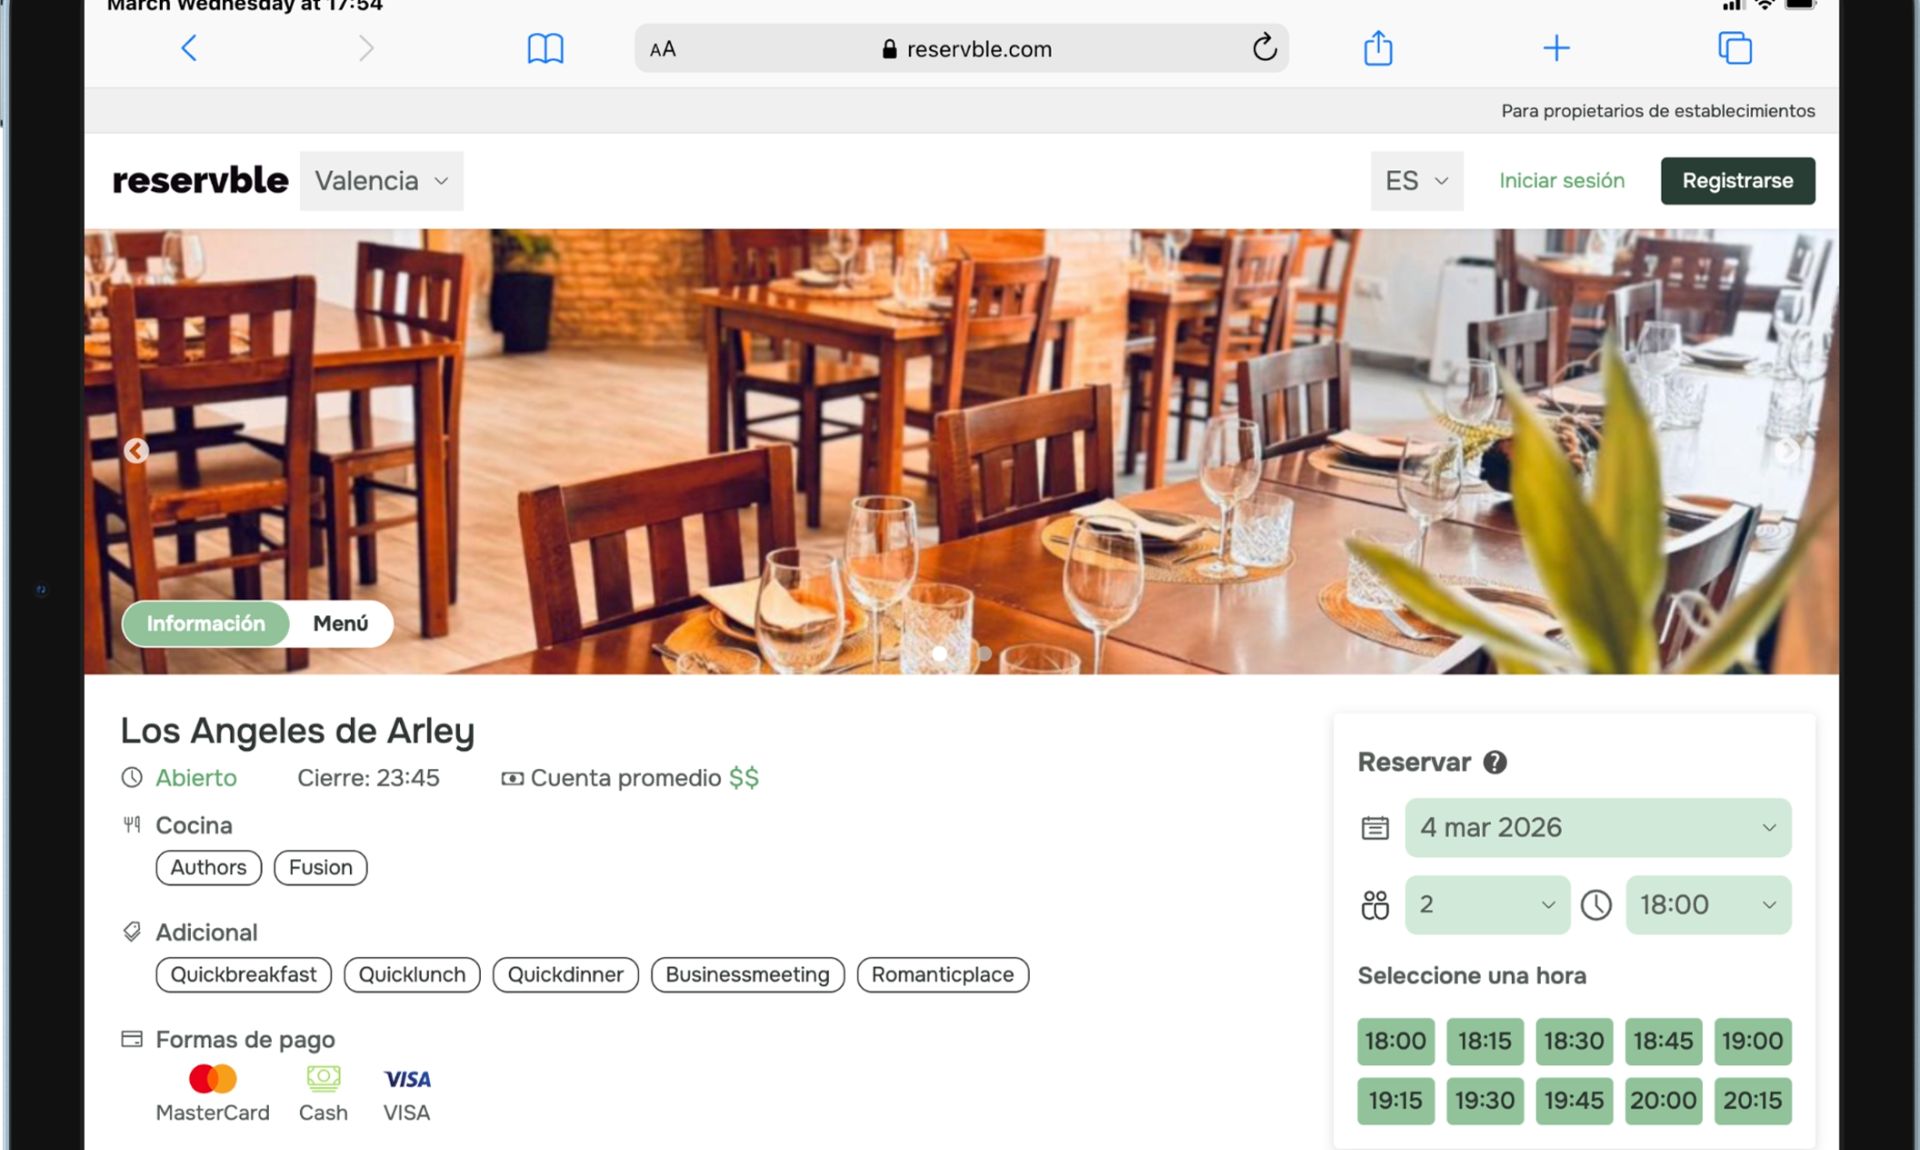
Task: Switch to the Información toggle view
Action: point(206,624)
